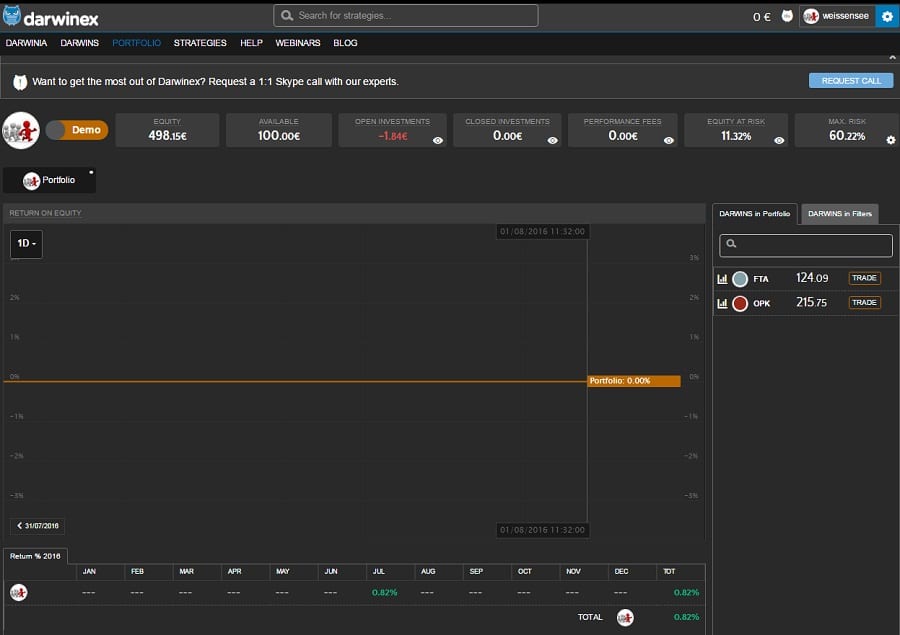
Task: Click the notification icon beside 0 € balance
Action: tap(787, 16)
